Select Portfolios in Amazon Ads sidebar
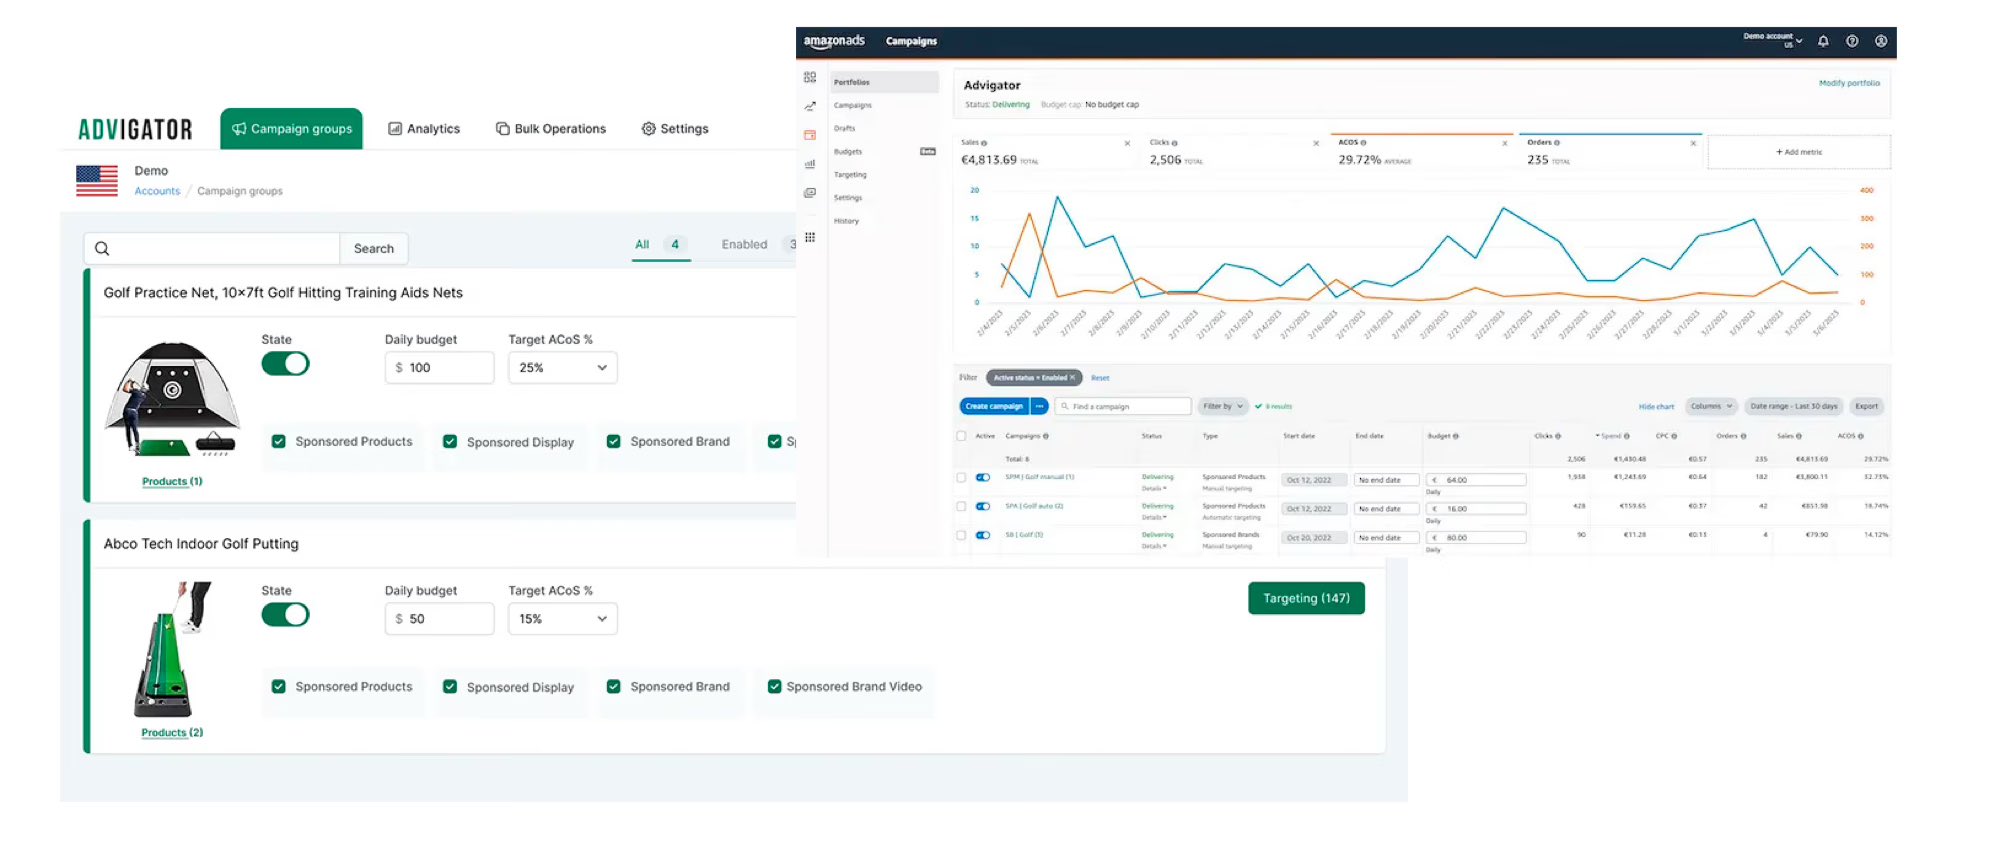The width and height of the screenshot is (2000, 855). pos(885,82)
